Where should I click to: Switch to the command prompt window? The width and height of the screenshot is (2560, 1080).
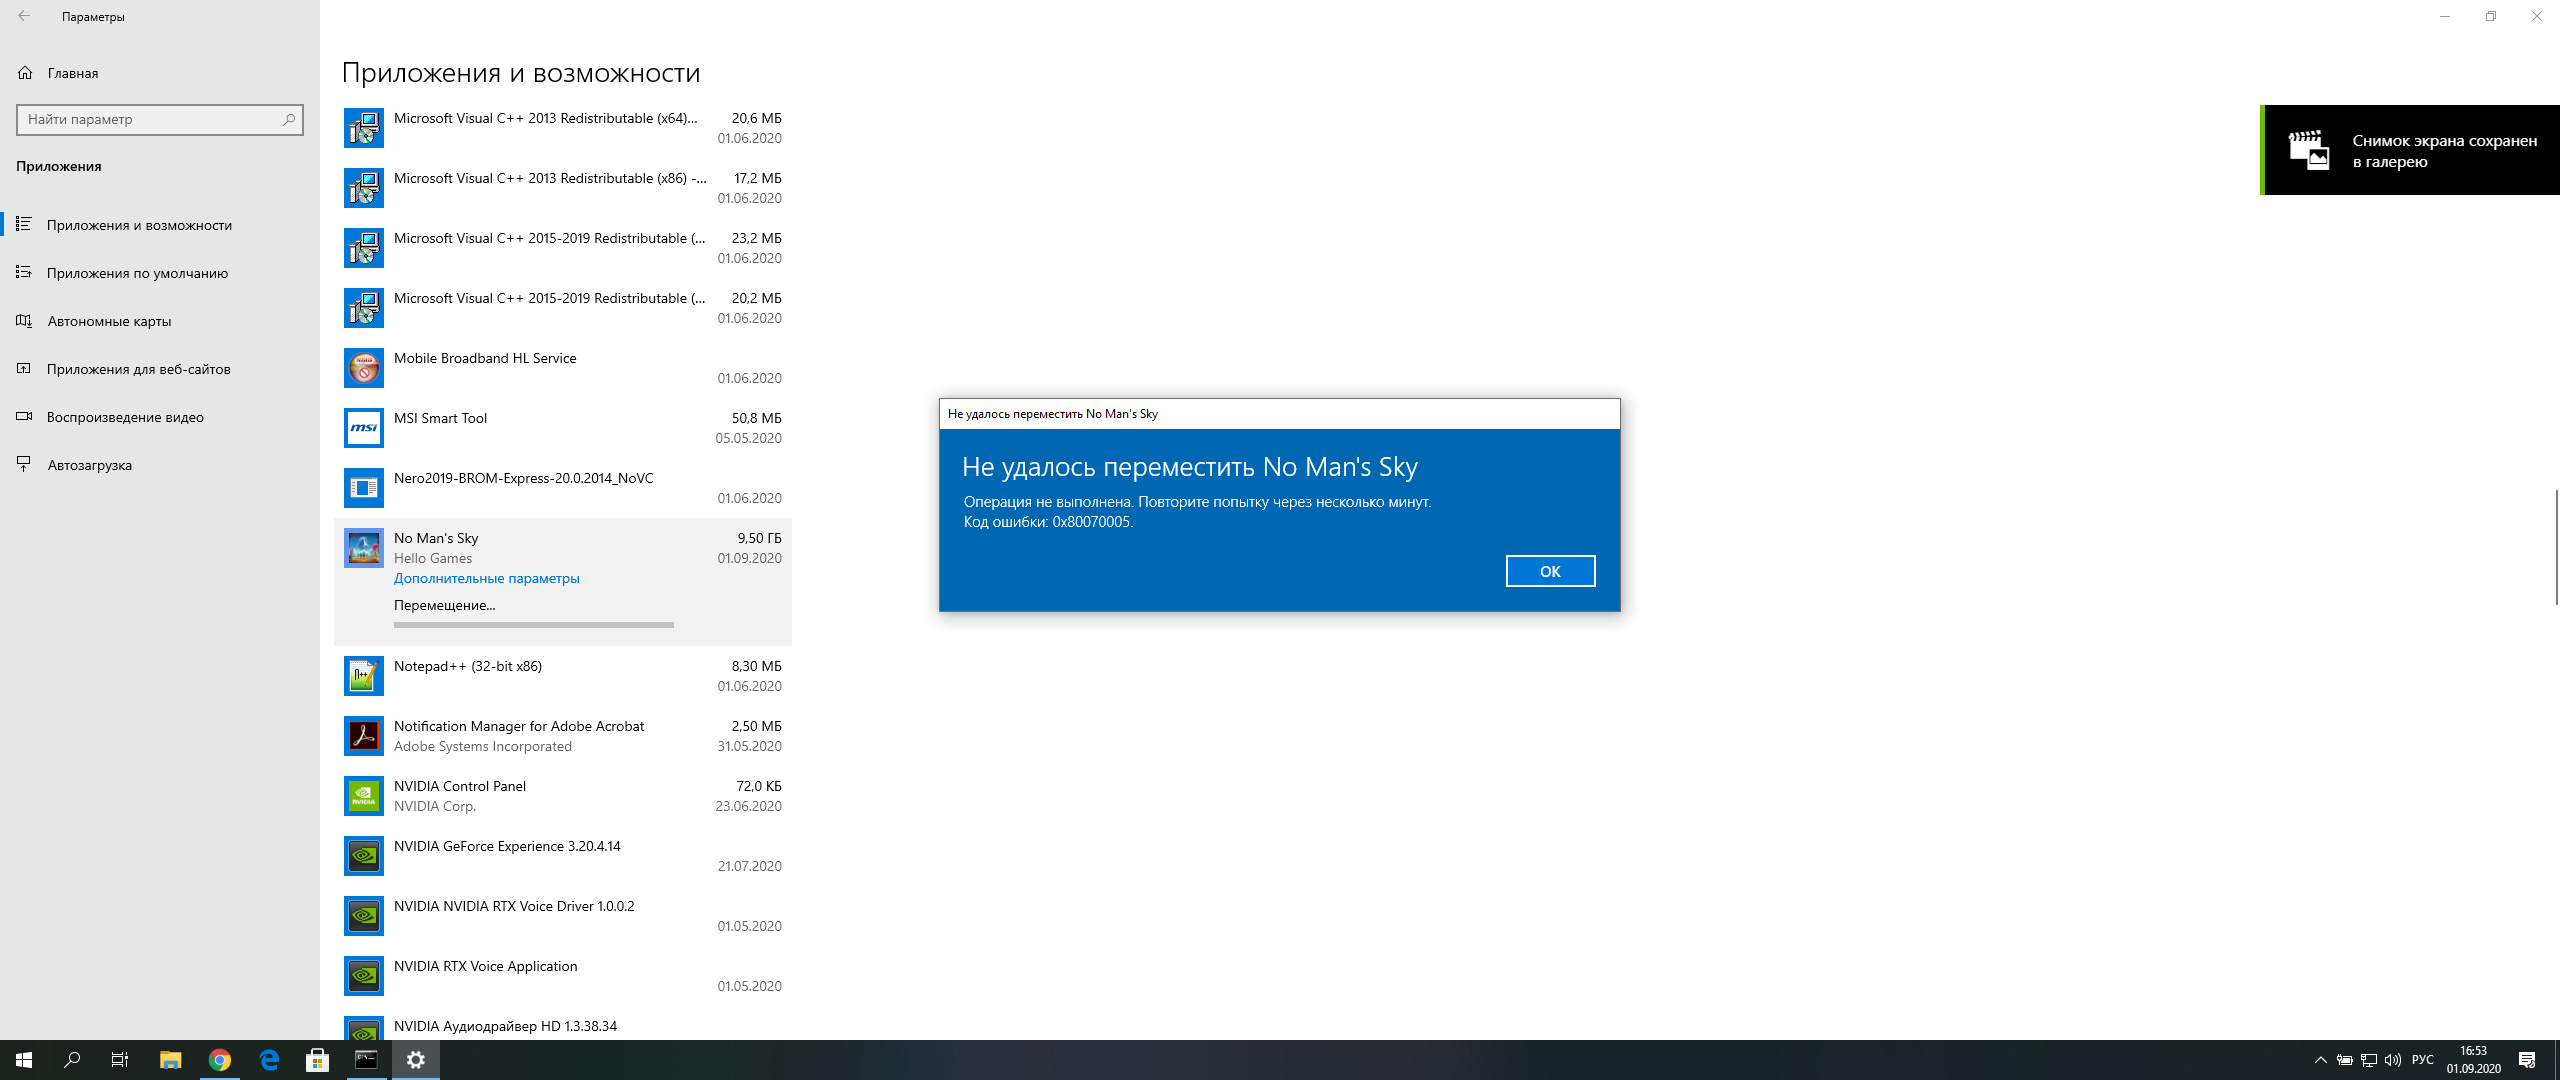point(367,1060)
